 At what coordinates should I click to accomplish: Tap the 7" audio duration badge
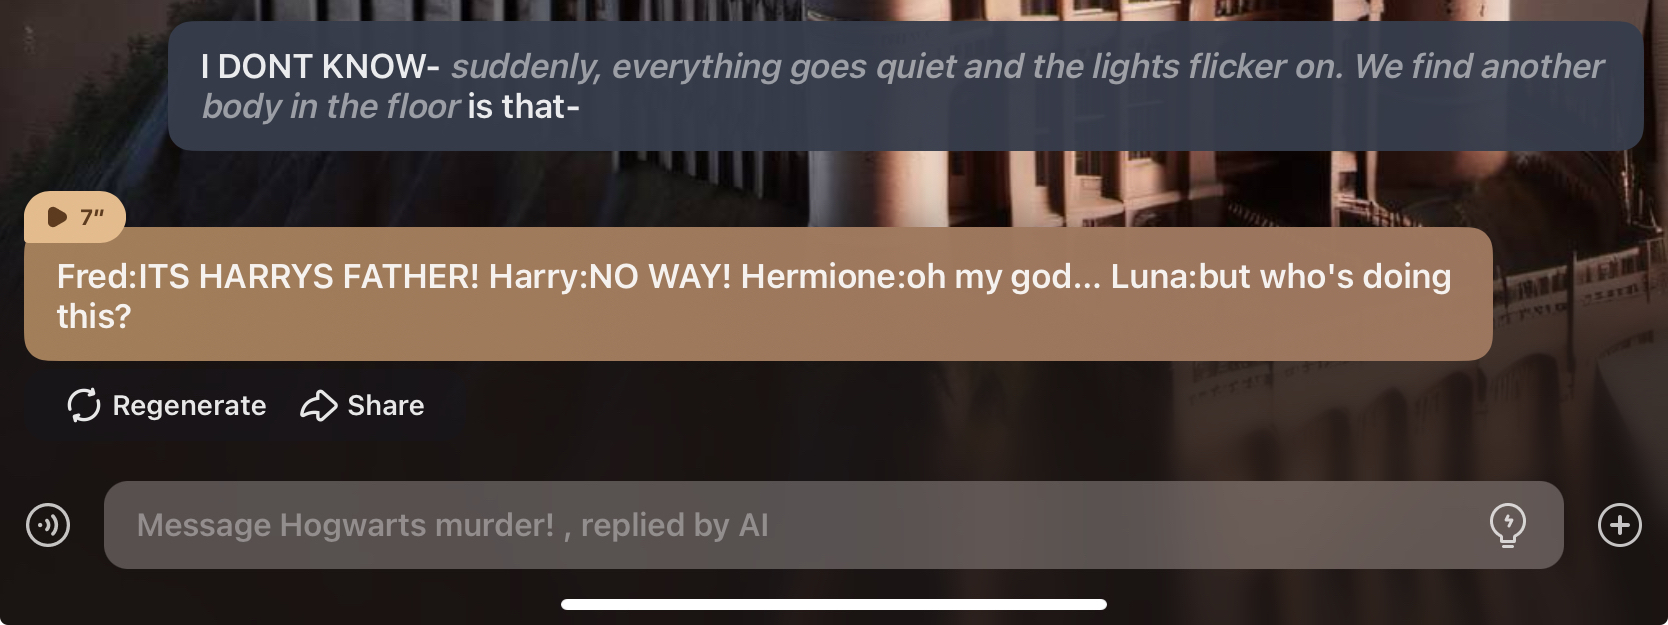pyautogui.click(x=75, y=217)
